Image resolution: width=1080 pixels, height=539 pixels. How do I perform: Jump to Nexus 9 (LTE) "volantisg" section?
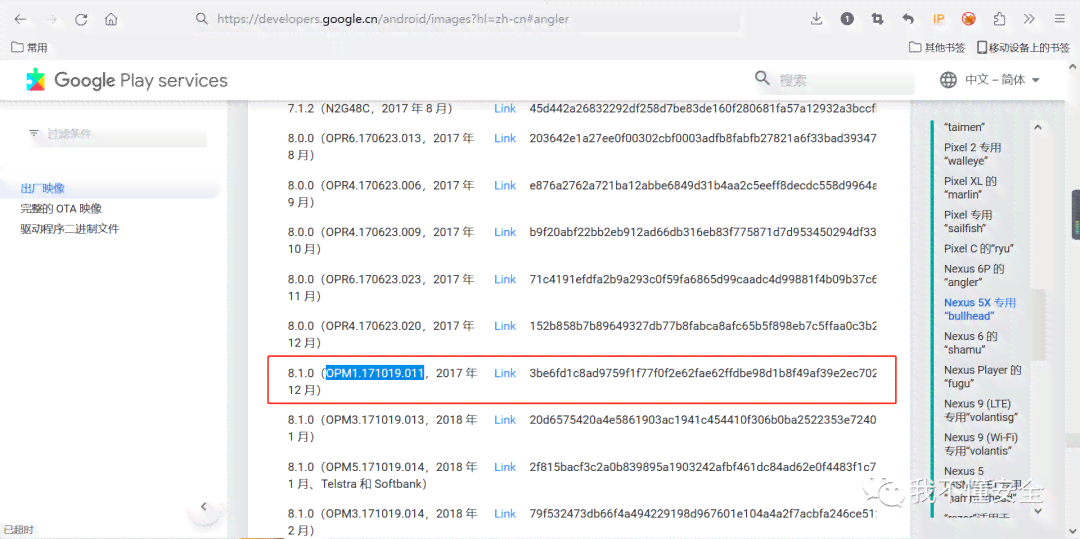pos(981,410)
